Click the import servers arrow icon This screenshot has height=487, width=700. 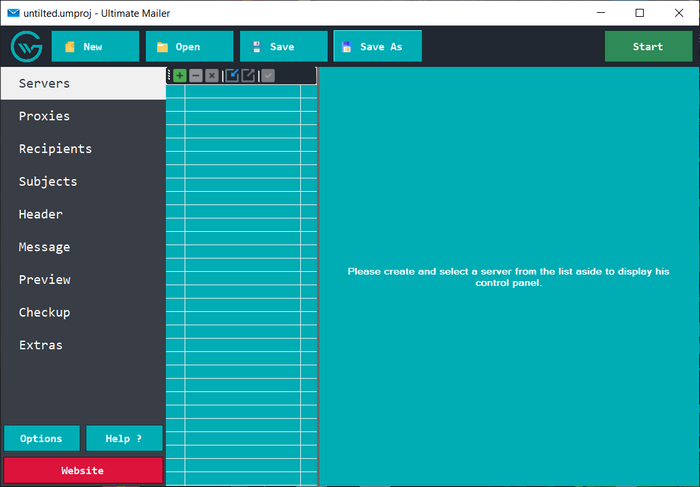[x=232, y=76]
